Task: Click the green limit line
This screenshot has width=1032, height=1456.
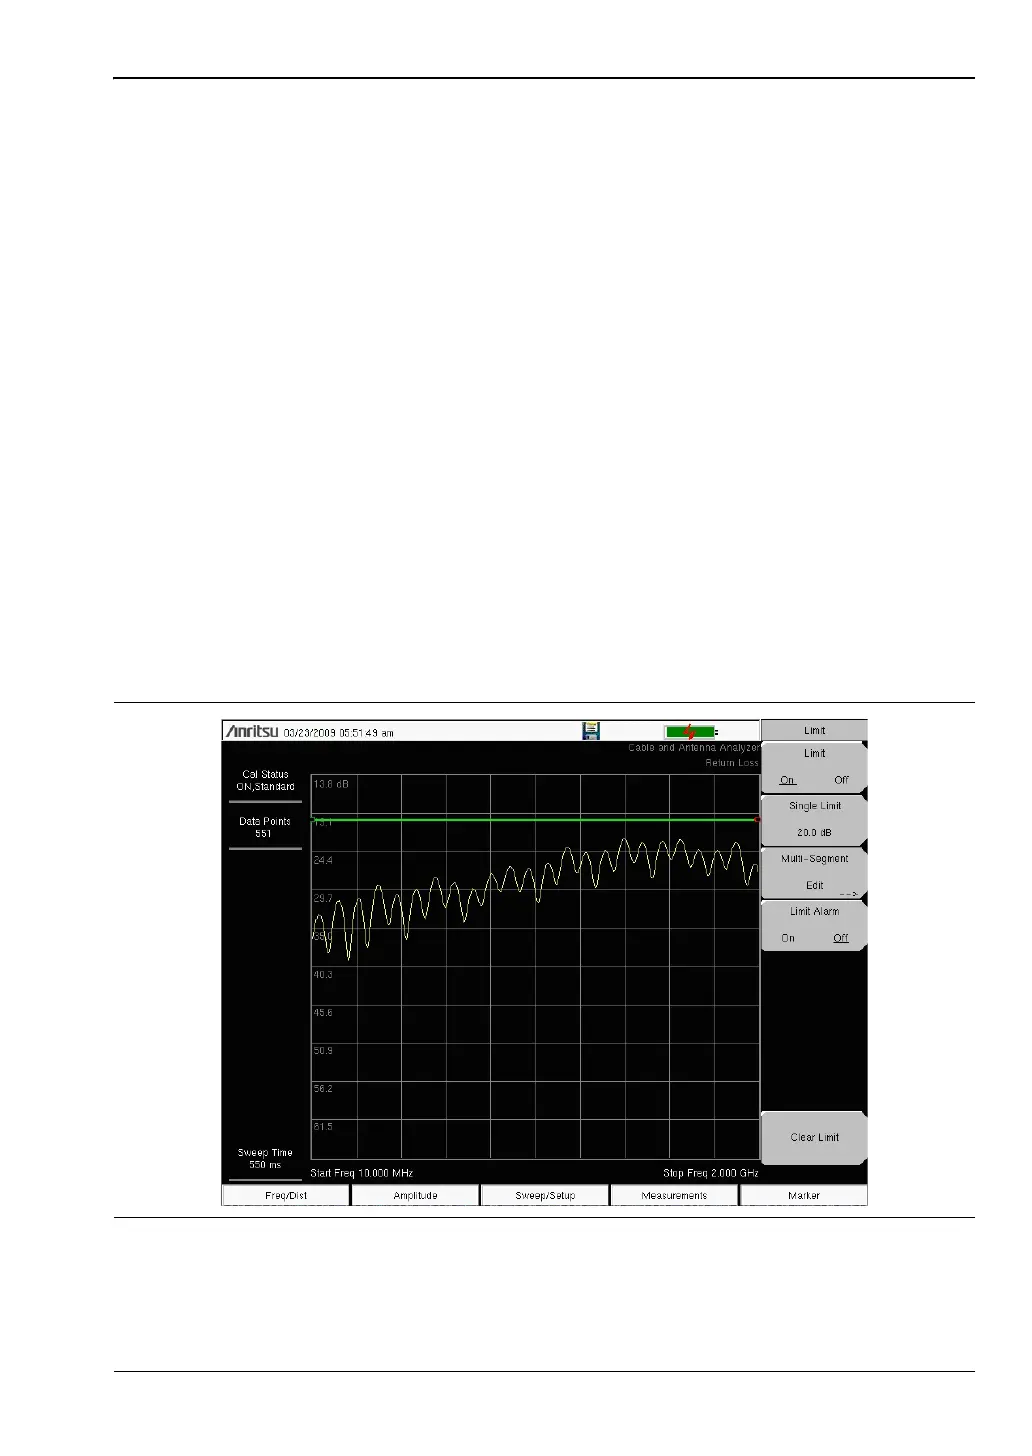Action: tap(535, 820)
